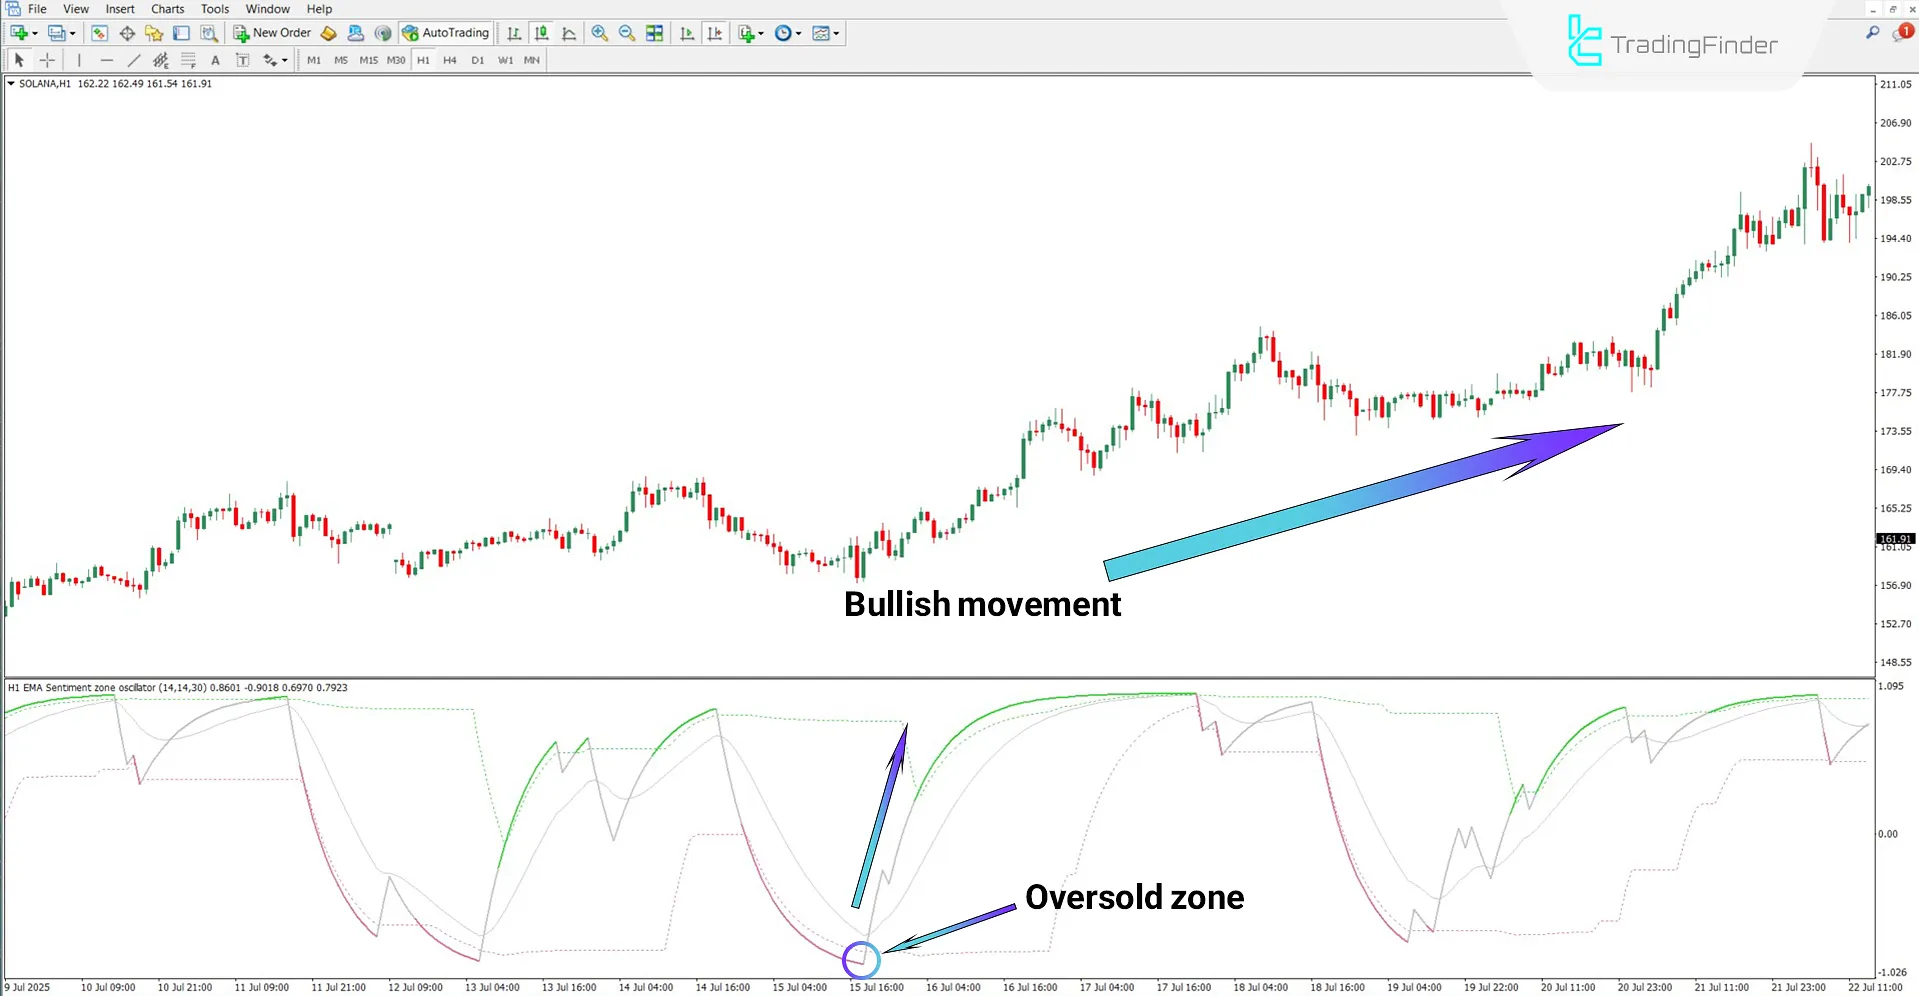Tile chart windows using the grid icon
1919x996 pixels.
655,33
